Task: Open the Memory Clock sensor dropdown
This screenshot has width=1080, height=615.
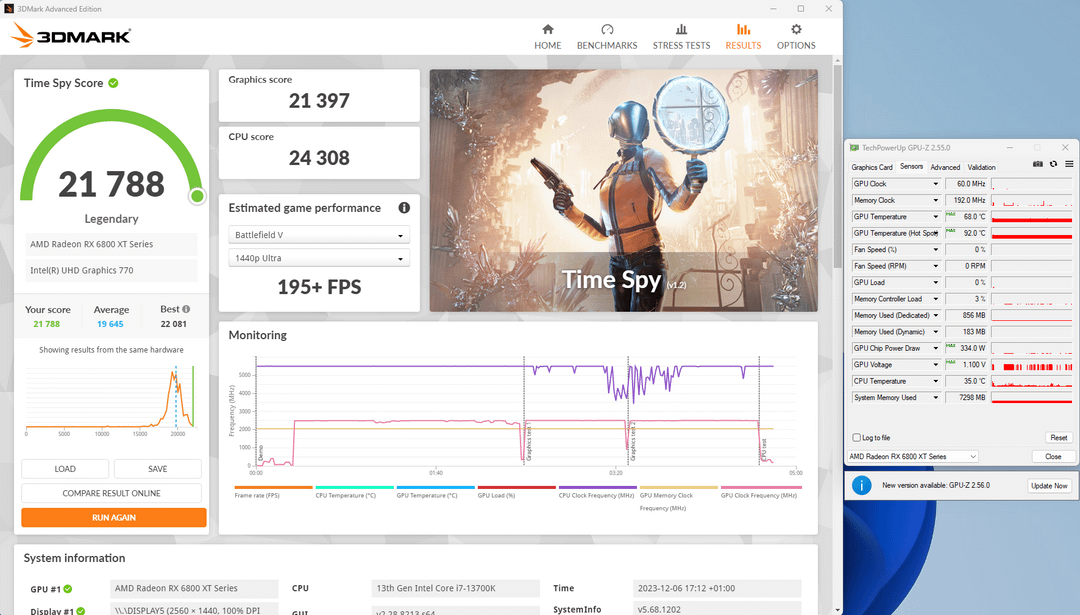Action: [x=935, y=200]
